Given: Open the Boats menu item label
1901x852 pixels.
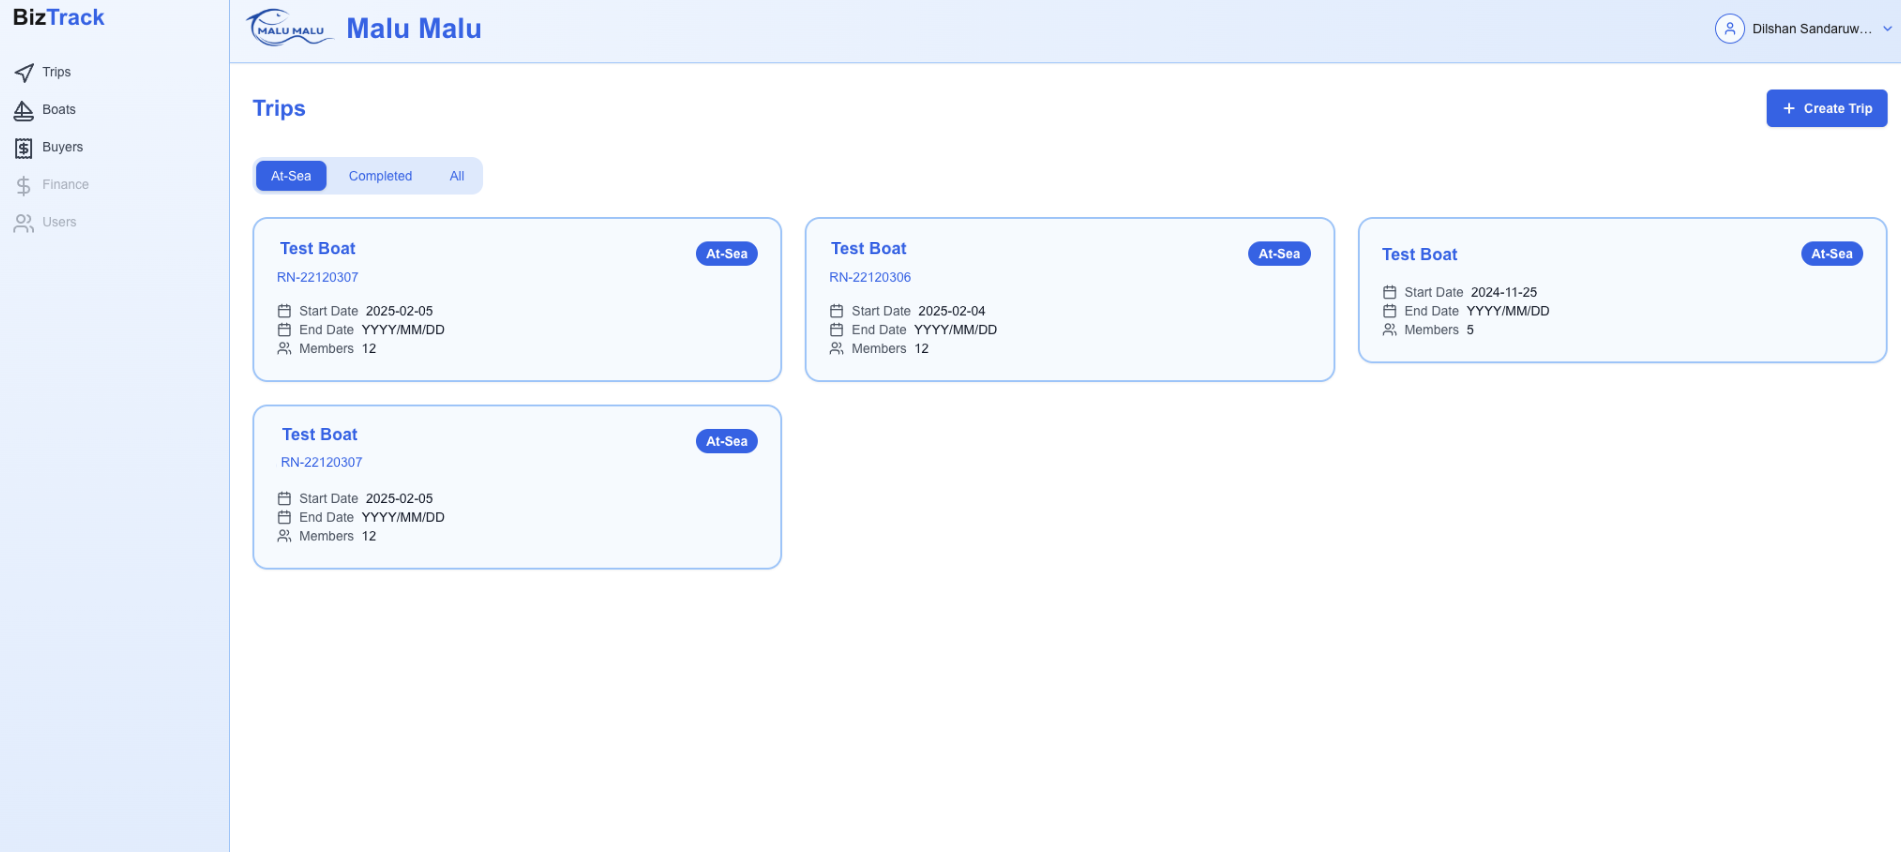Looking at the screenshot, I should pyautogui.click(x=59, y=110).
